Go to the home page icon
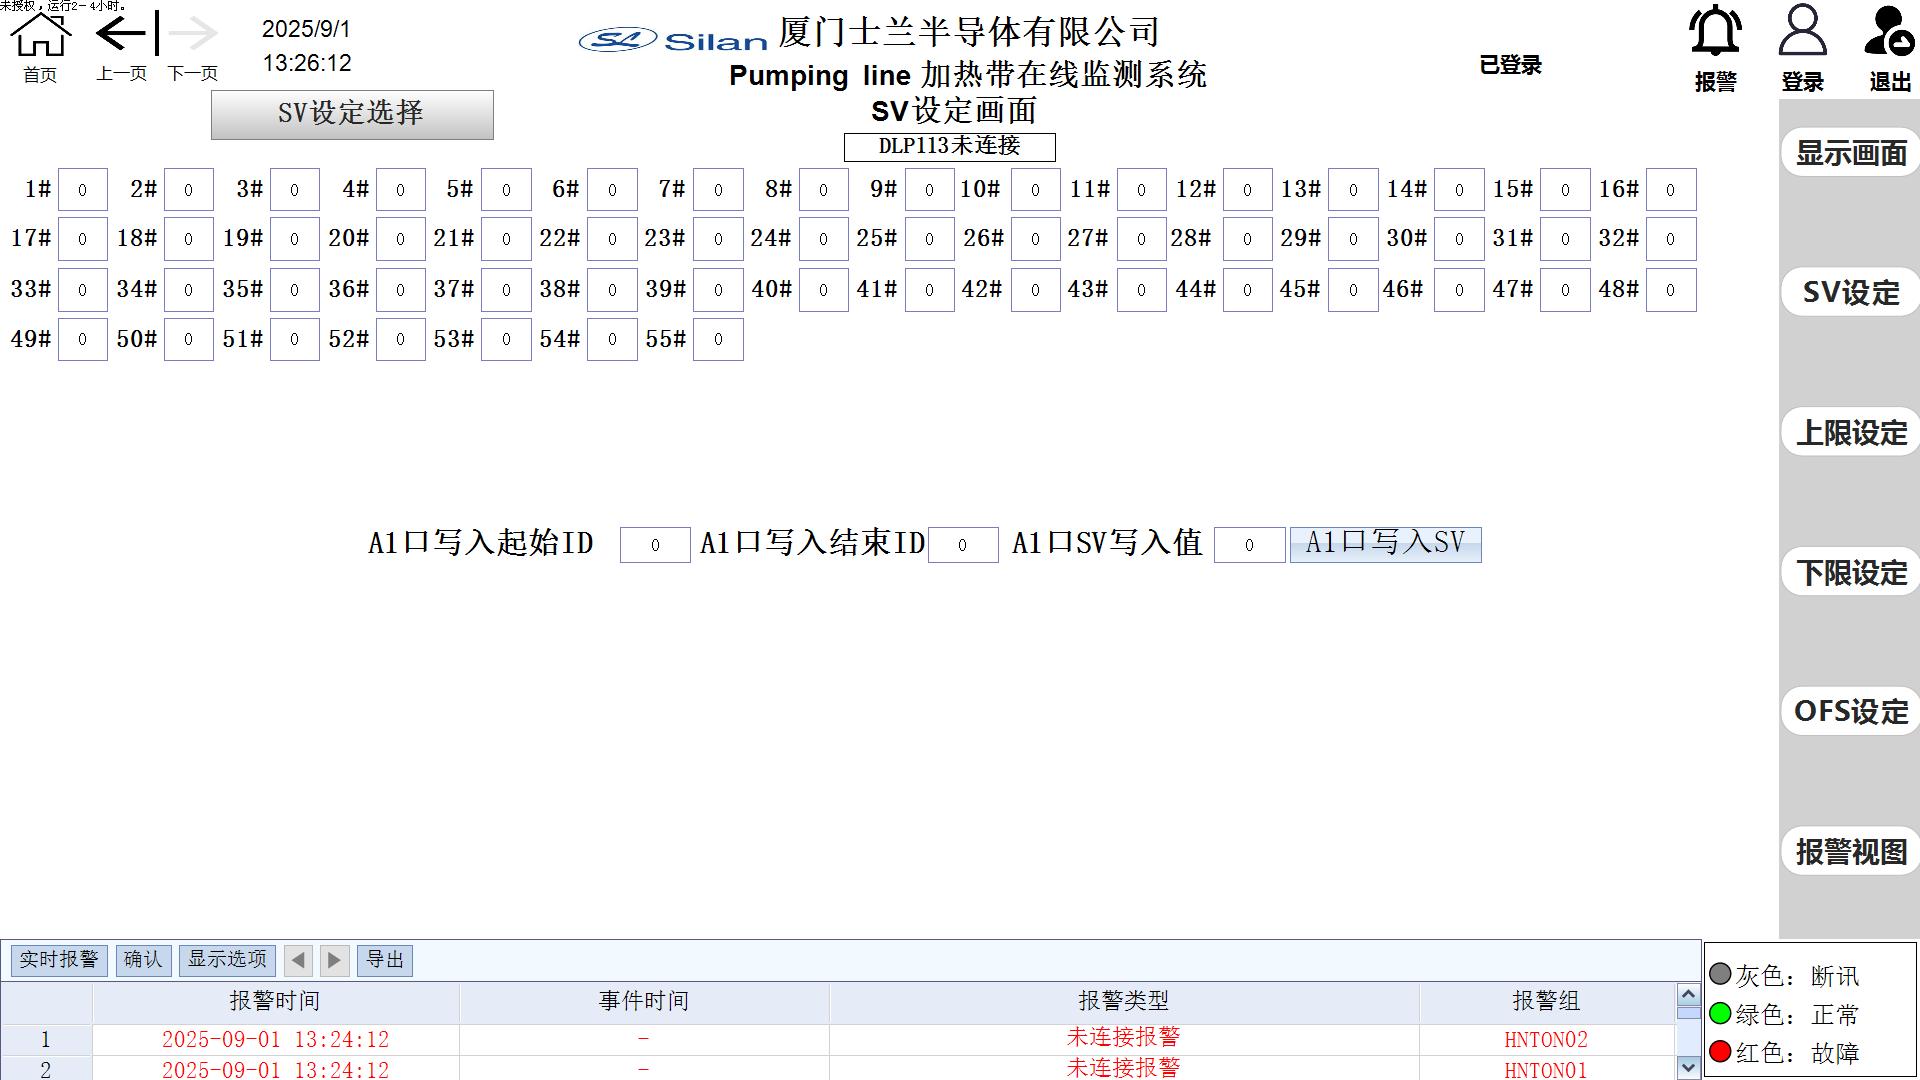Viewport: 1920px width, 1080px height. pyautogui.click(x=40, y=36)
